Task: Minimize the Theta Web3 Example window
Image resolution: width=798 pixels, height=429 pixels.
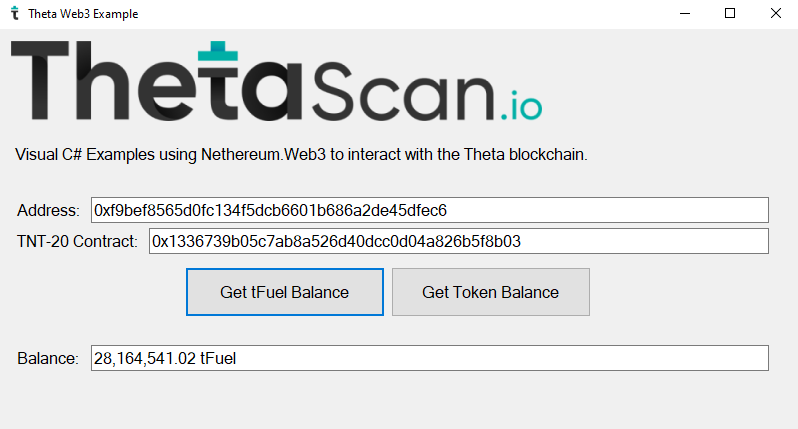Action: (x=685, y=14)
